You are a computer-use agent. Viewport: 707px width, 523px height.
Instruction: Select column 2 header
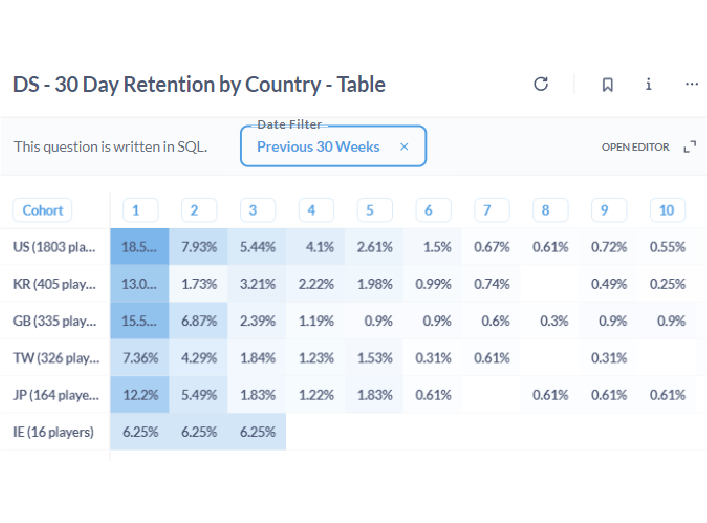(x=196, y=210)
